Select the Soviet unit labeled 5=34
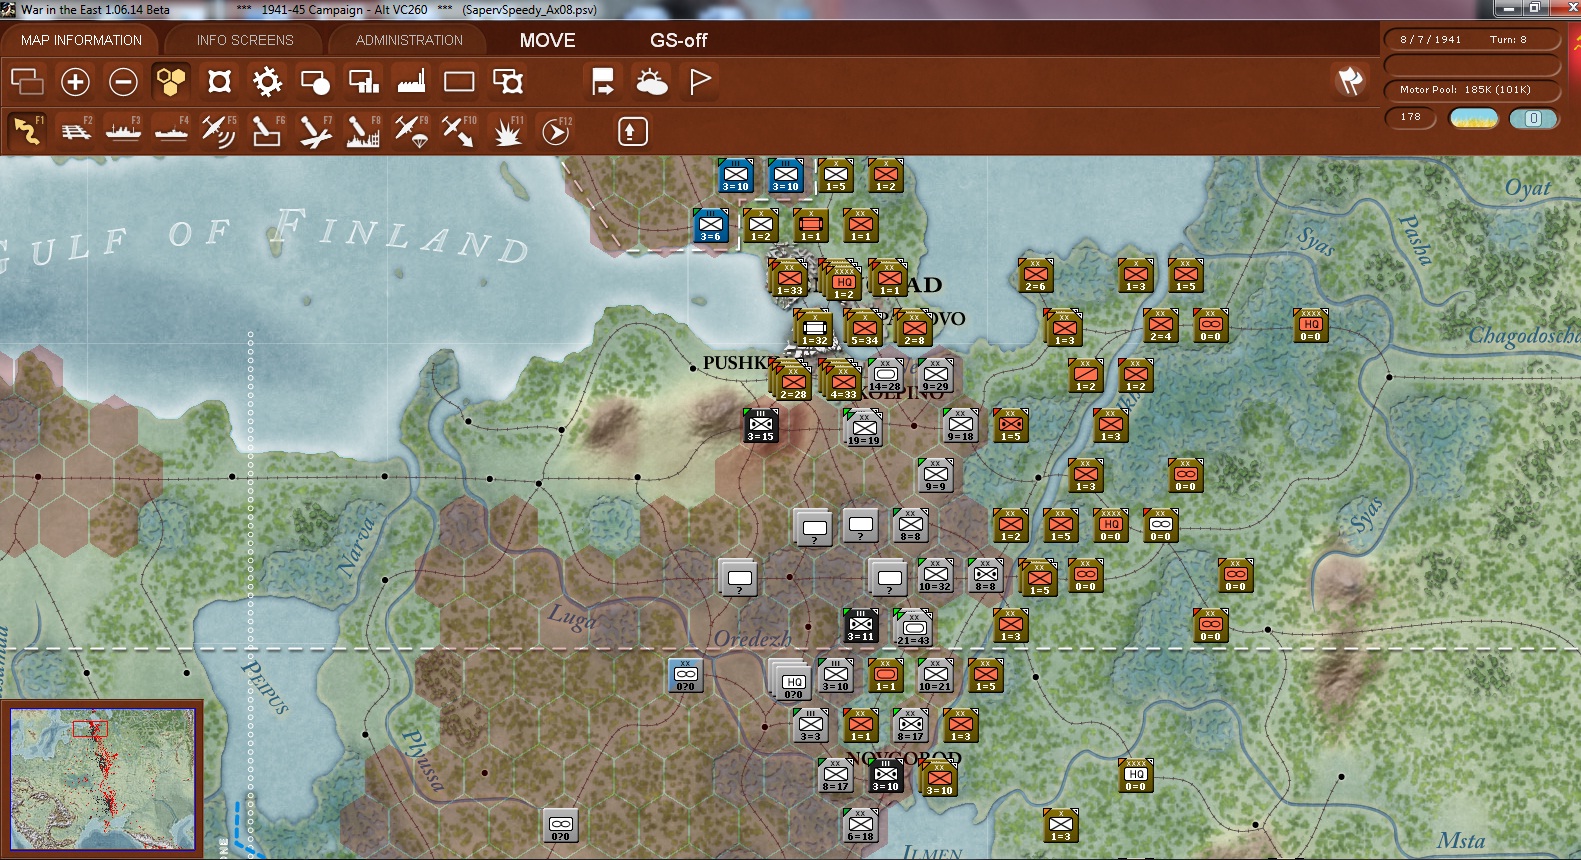1581x860 pixels. [865, 328]
